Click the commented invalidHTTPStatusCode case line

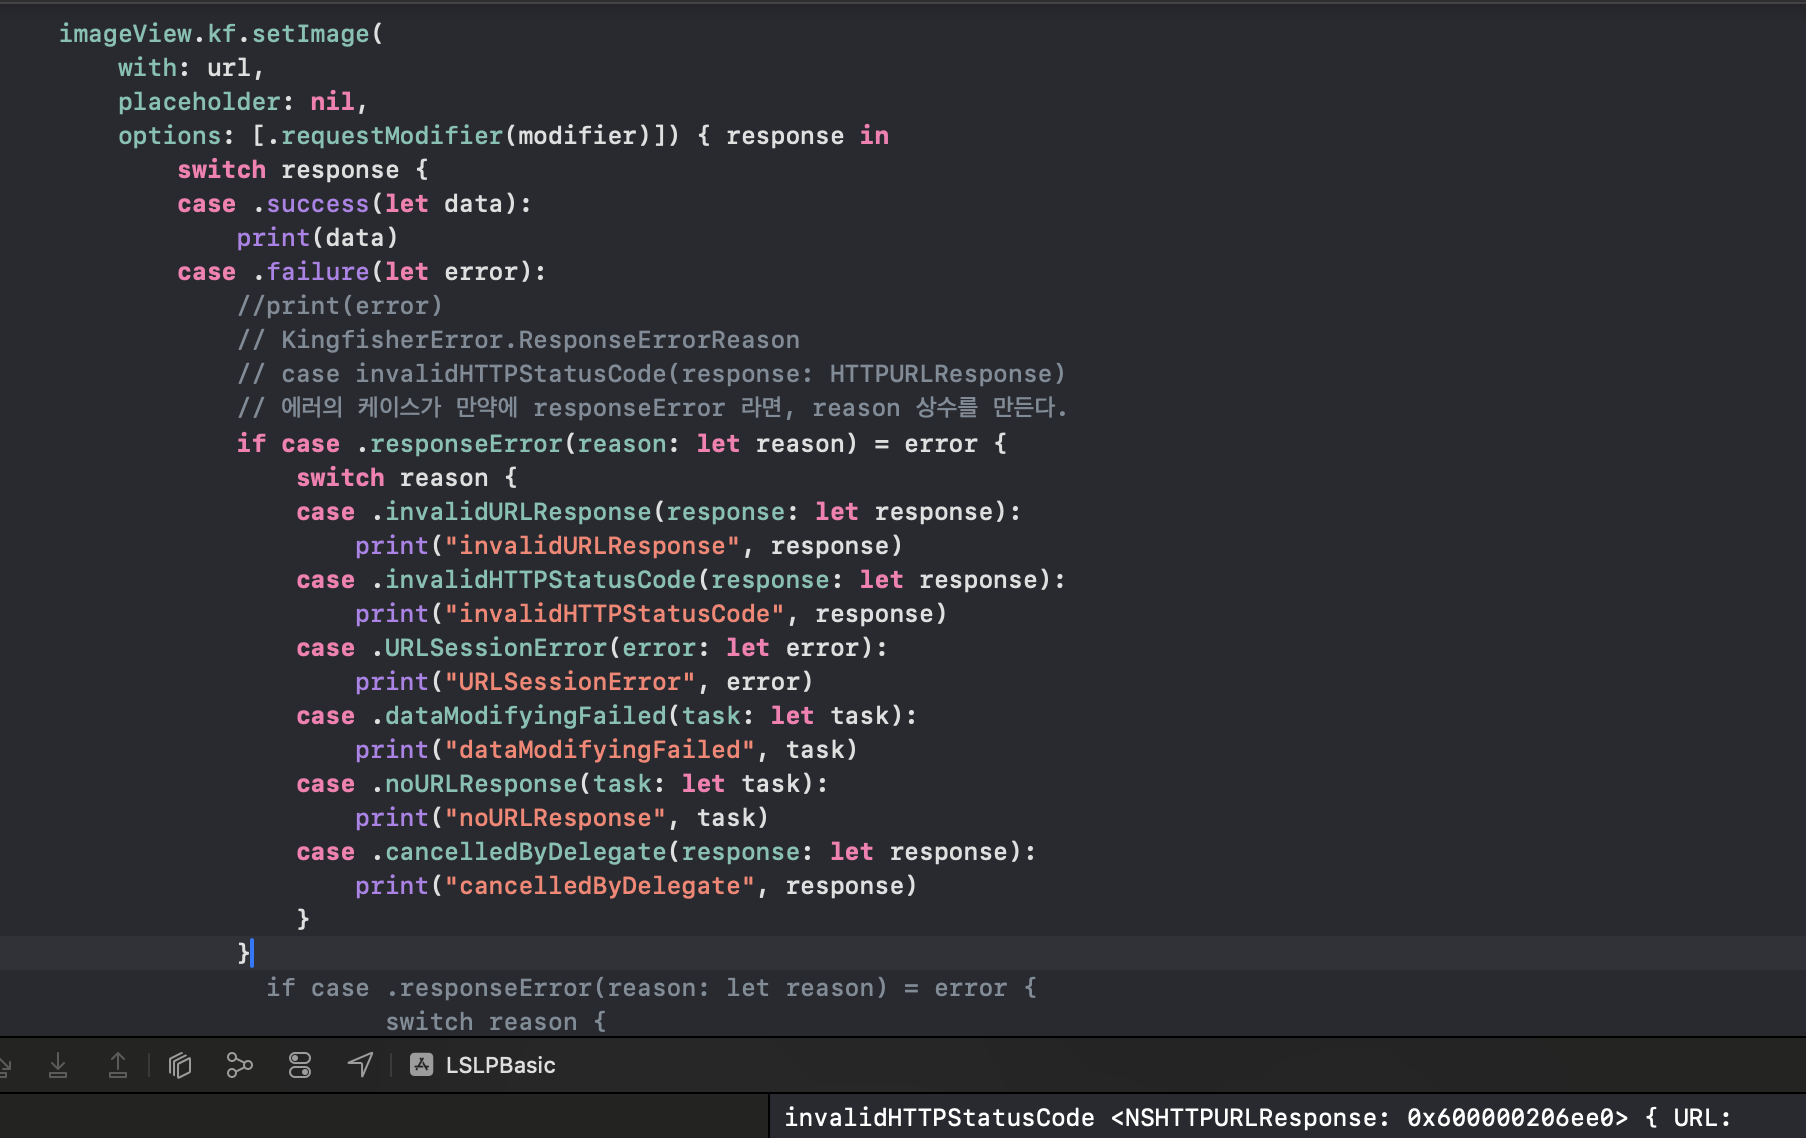coord(652,374)
